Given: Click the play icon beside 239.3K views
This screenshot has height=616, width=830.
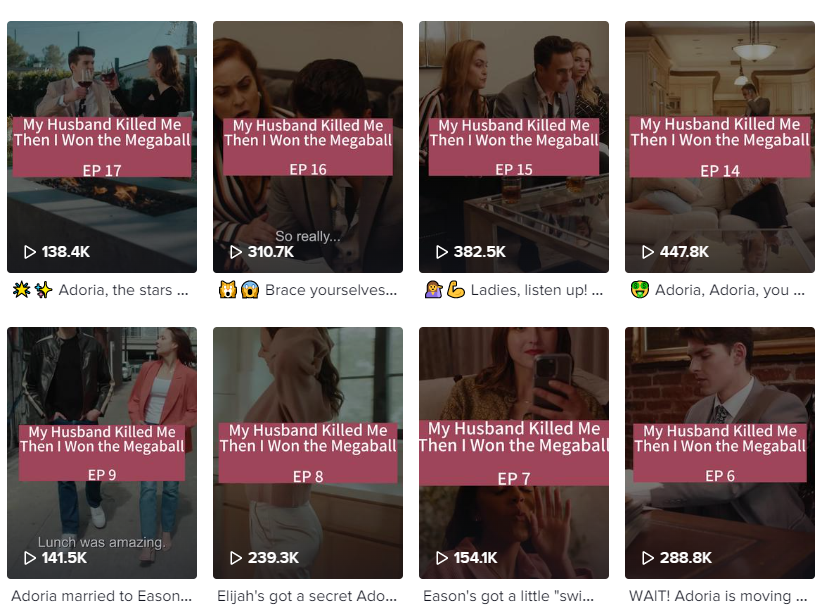Looking at the screenshot, I should point(236,558).
